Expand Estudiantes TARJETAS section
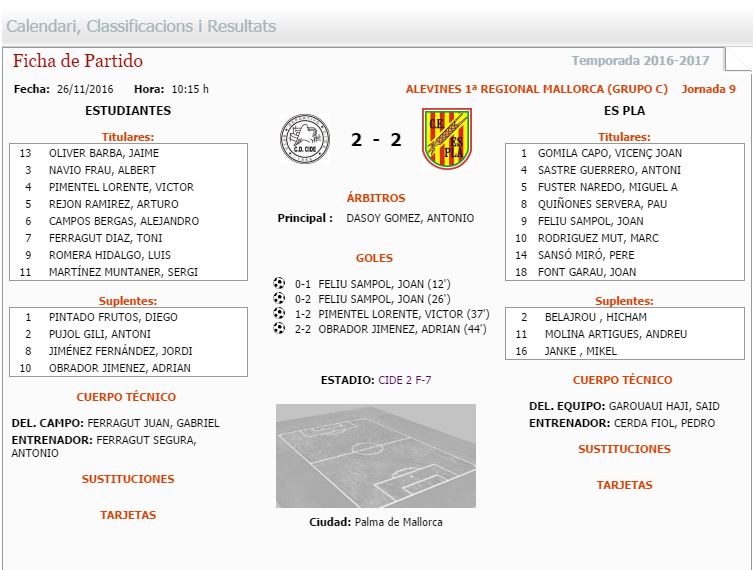This screenshot has height=570, width=753. [128, 515]
